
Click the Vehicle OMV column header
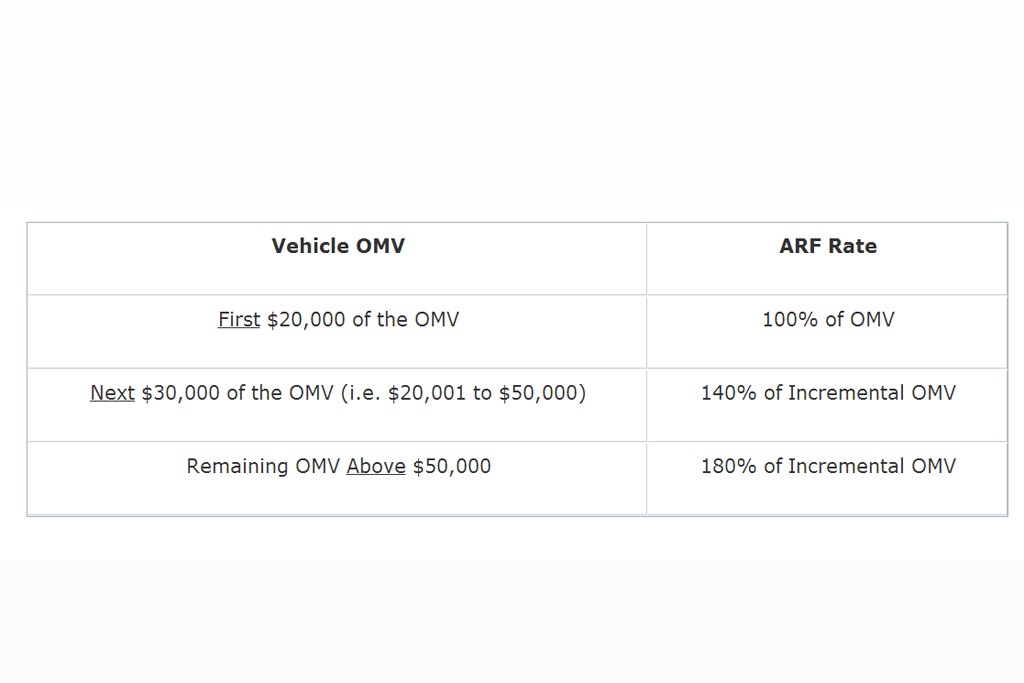(x=338, y=246)
